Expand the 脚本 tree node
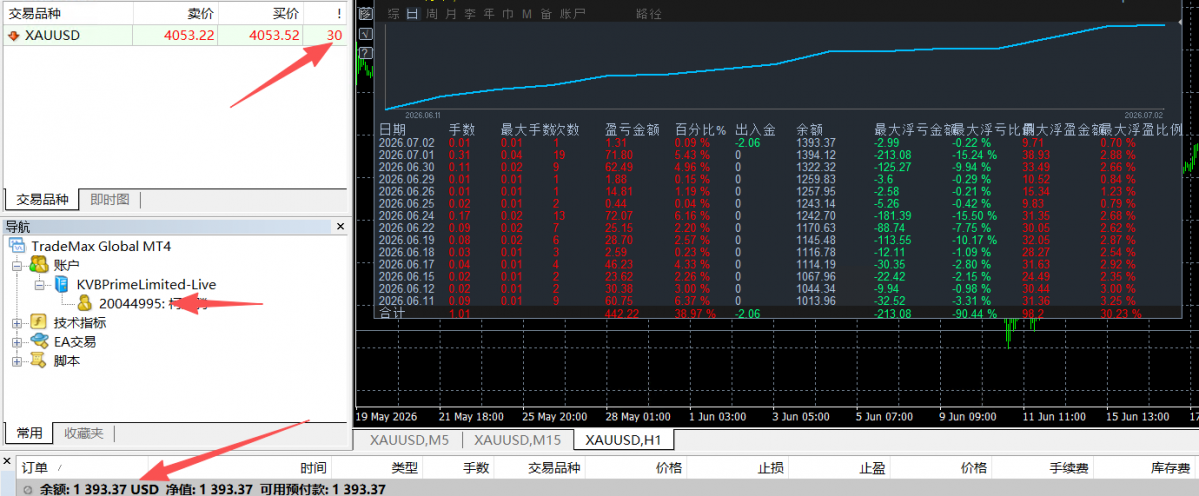The height and width of the screenshot is (496, 1199). click(17, 361)
